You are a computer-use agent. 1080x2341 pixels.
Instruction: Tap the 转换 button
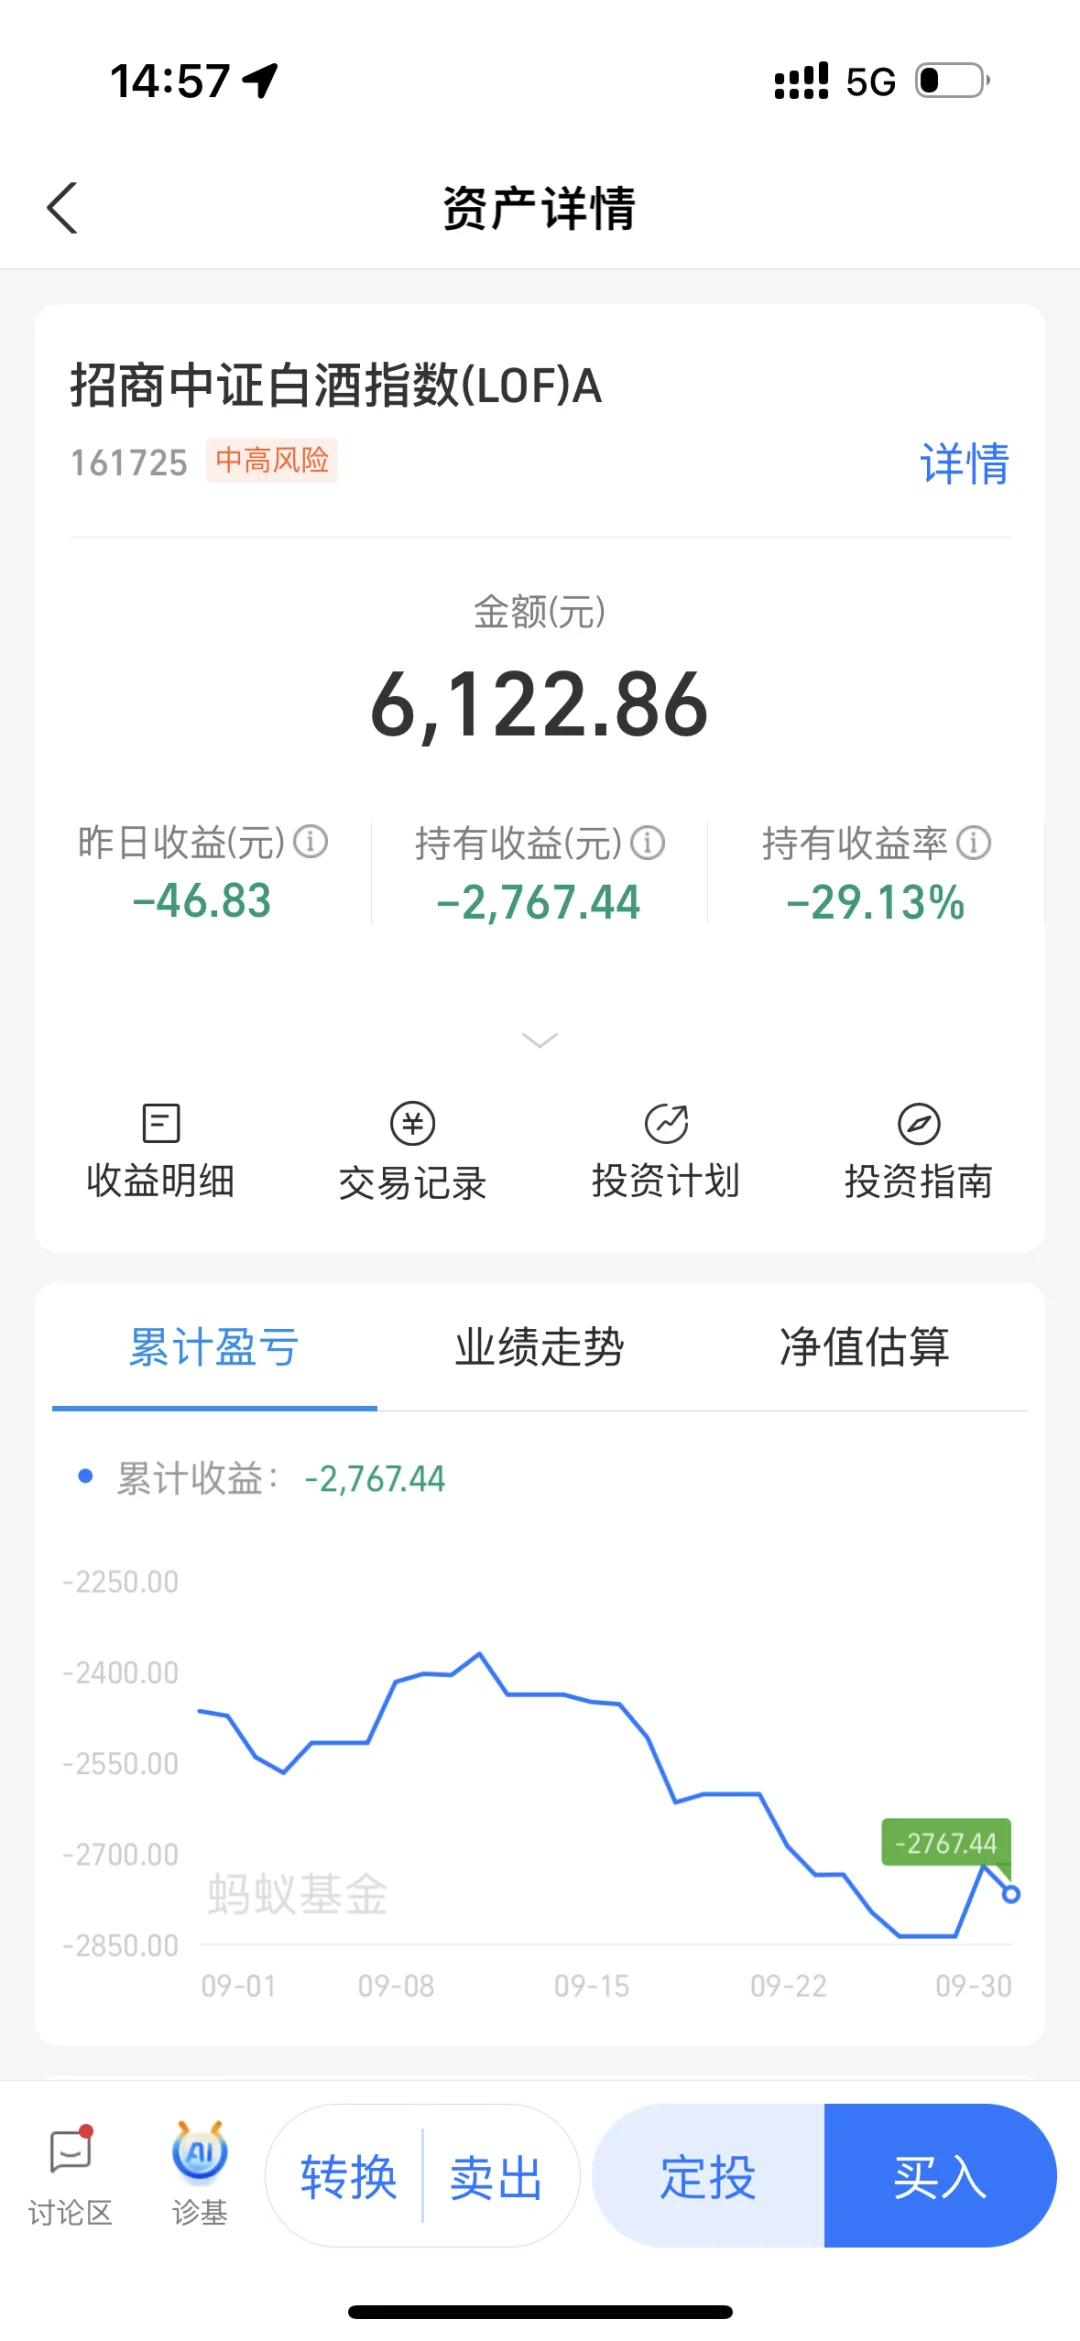coord(348,2177)
